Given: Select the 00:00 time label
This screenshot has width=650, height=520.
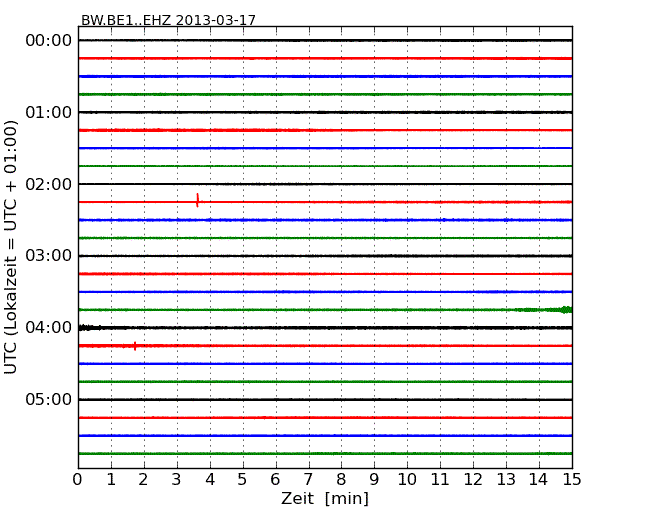Looking at the screenshot, I should (49, 41).
